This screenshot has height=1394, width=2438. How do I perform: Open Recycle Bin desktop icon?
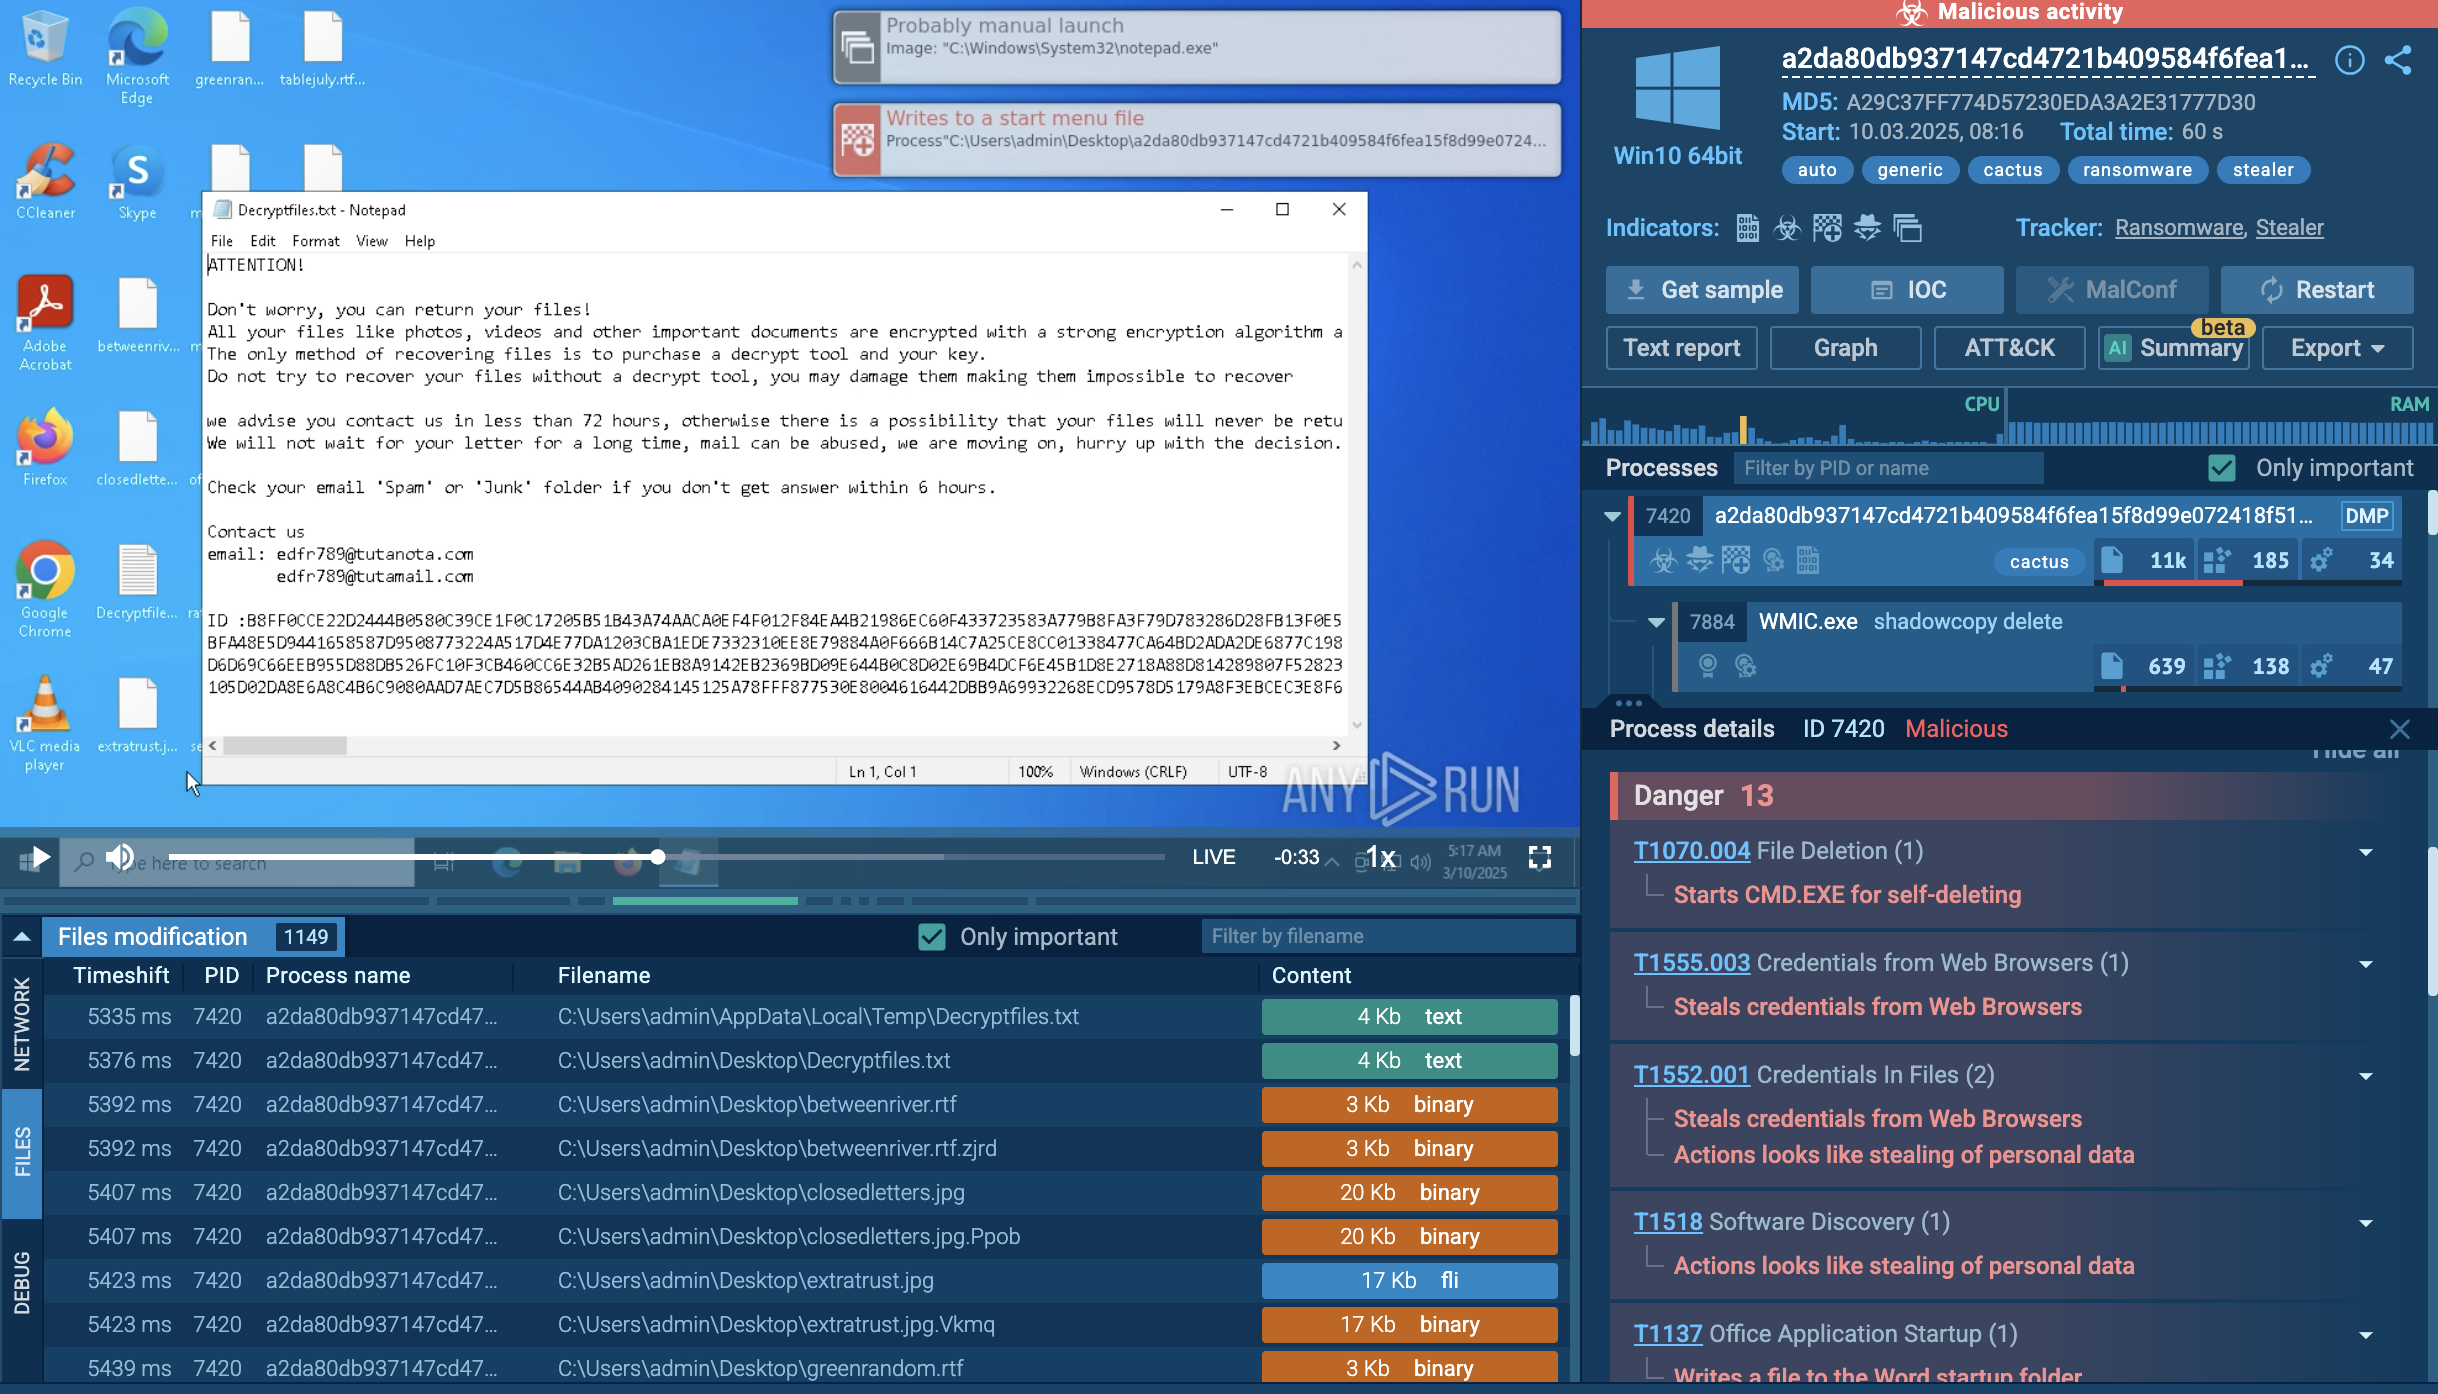(x=45, y=48)
